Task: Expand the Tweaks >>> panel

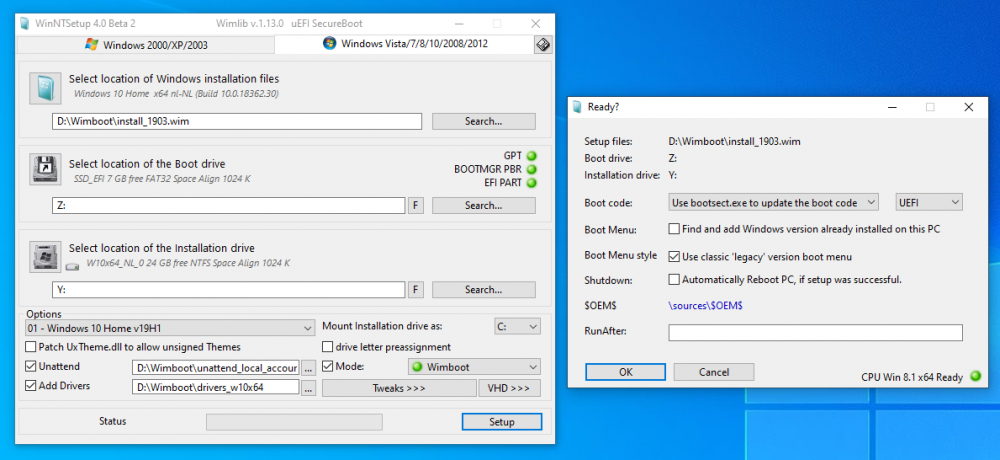Action: point(399,388)
